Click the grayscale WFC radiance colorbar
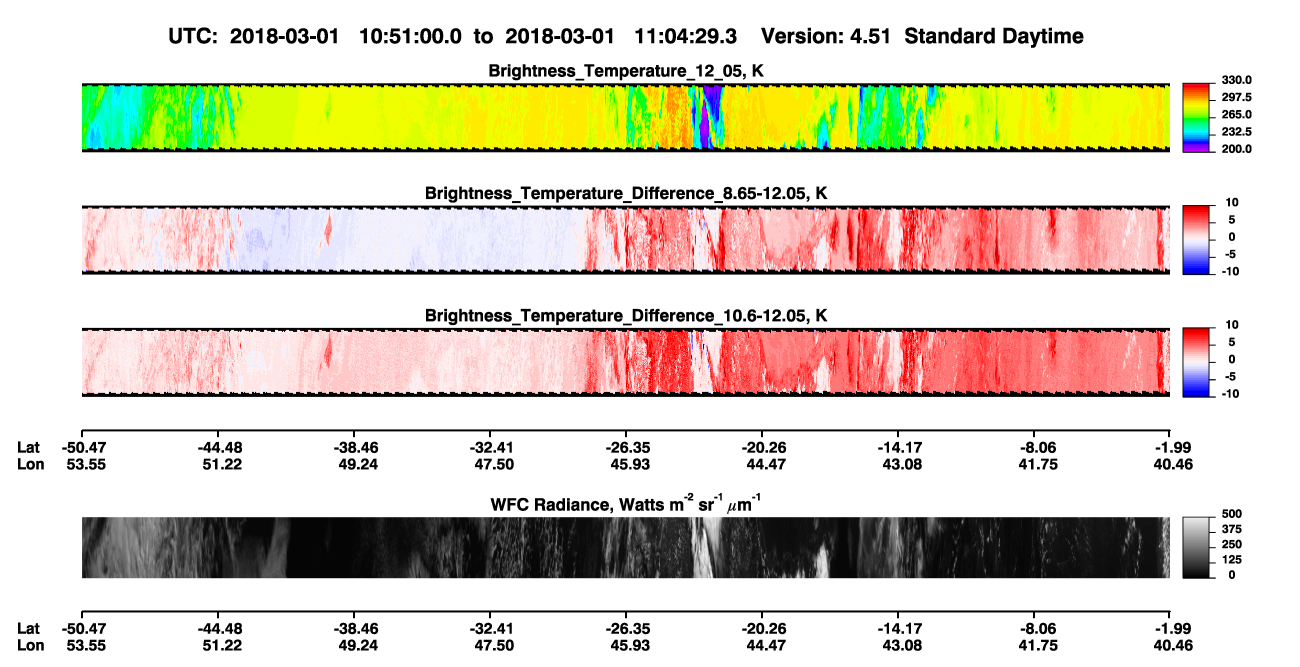The image size is (1300, 667). tap(1196, 547)
